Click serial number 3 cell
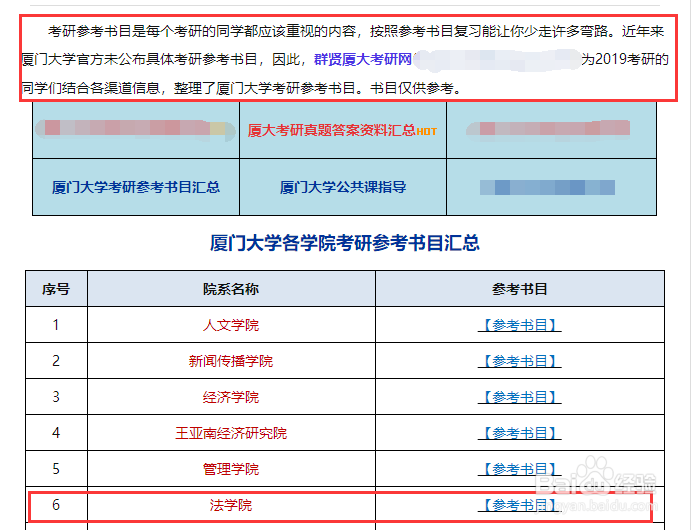This screenshot has width=697, height=530. pos(56,397)
